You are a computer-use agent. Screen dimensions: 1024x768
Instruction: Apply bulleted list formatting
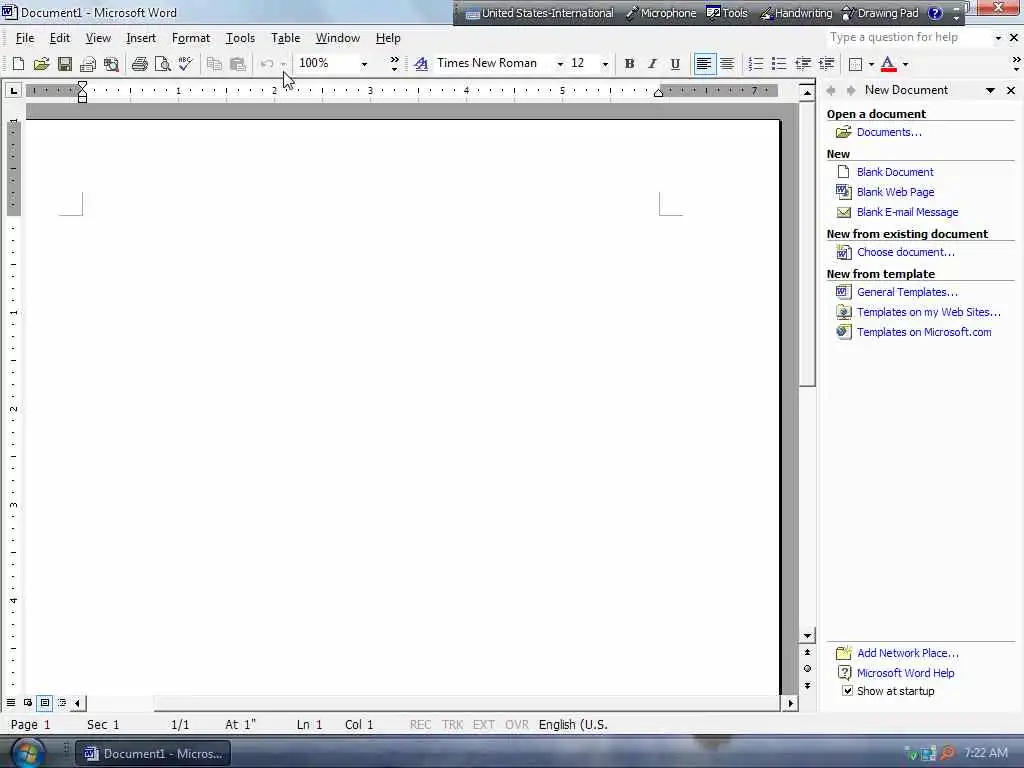[x=778, y=64]
